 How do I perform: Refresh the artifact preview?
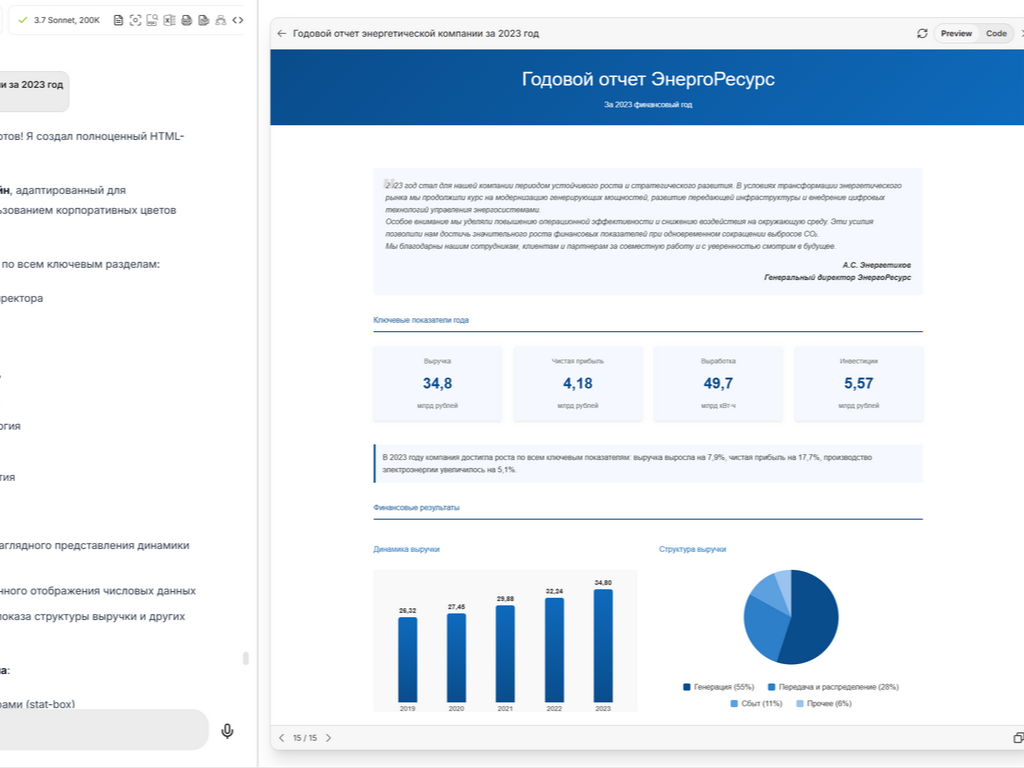922,33
